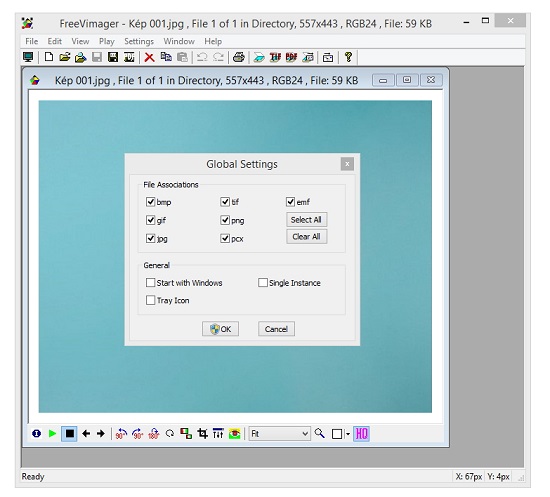The height and width of the screenshot is (497, 550).
Task: Open the Play menu
Action: pos(107,41)
